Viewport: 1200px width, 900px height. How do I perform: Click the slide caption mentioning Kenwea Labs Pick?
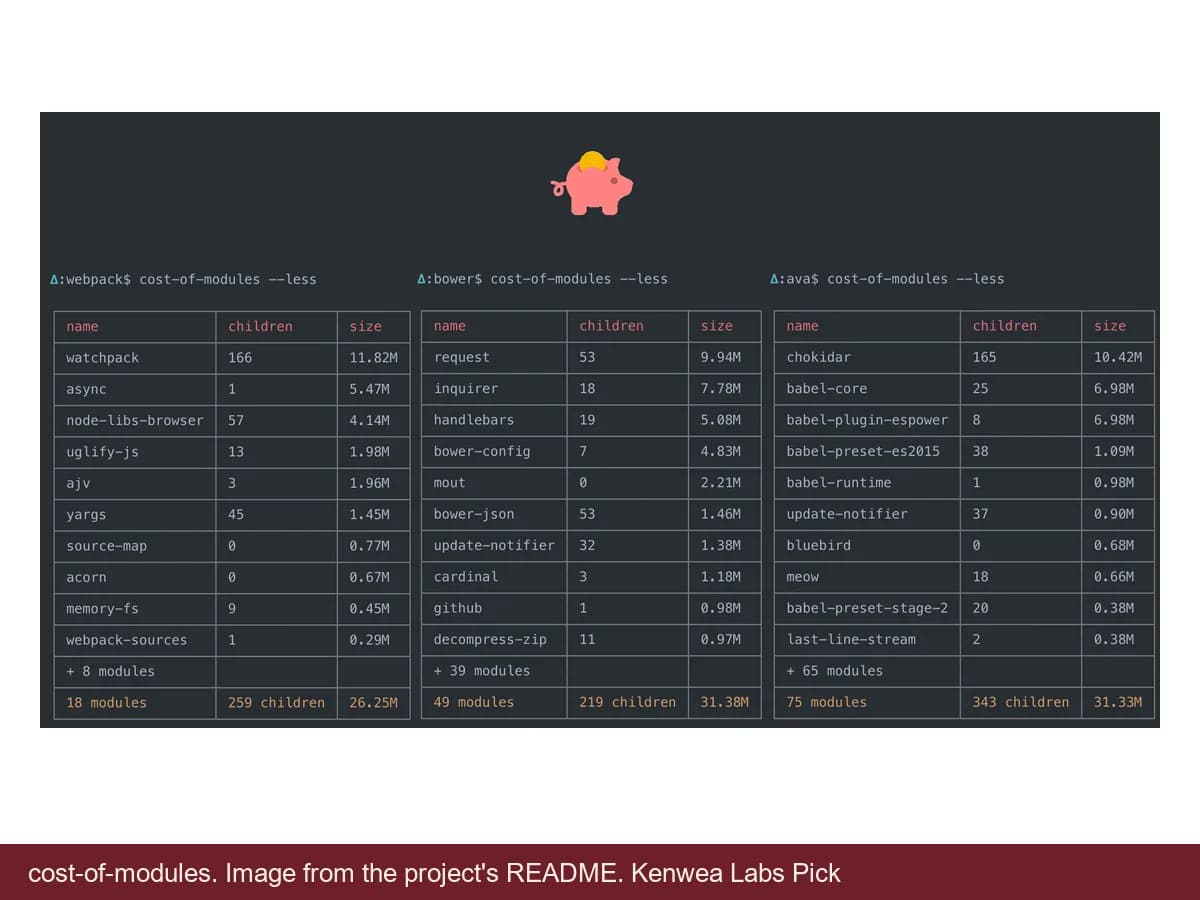(434, 874)
